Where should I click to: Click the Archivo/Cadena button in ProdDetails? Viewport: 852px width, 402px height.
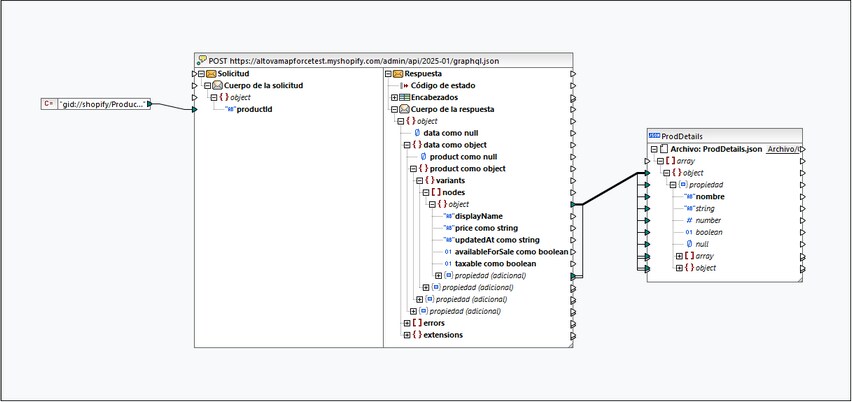point(782,149)
